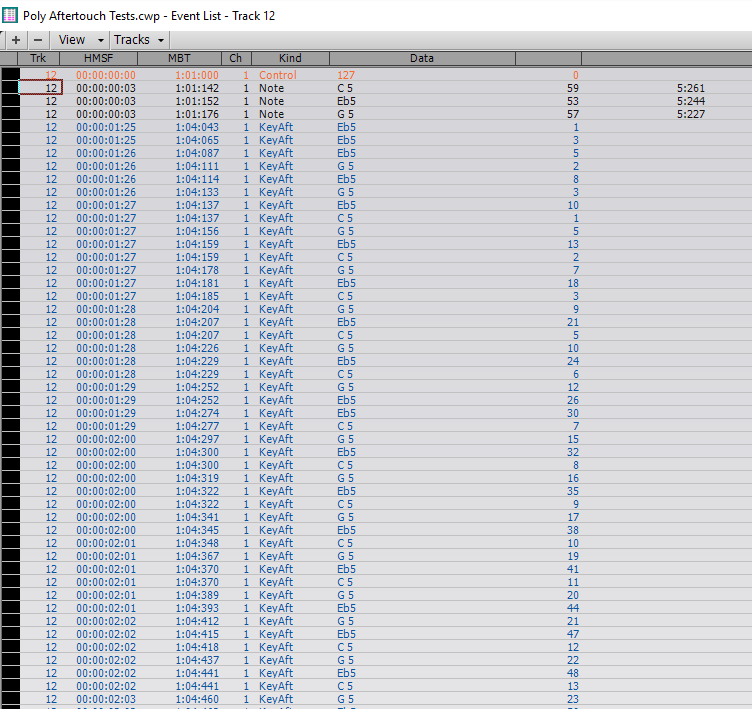This screenshot has width=752, height=709.
Task: Click the Event List window icon
Action: point(10,15)
